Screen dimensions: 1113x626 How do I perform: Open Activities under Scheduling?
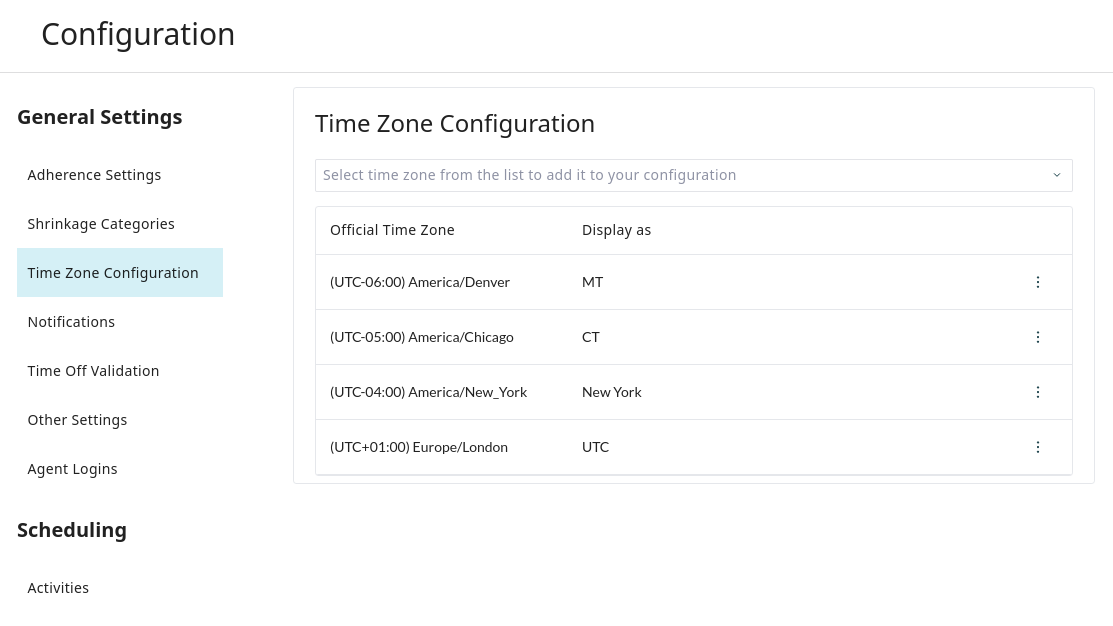tap(58, 588)
